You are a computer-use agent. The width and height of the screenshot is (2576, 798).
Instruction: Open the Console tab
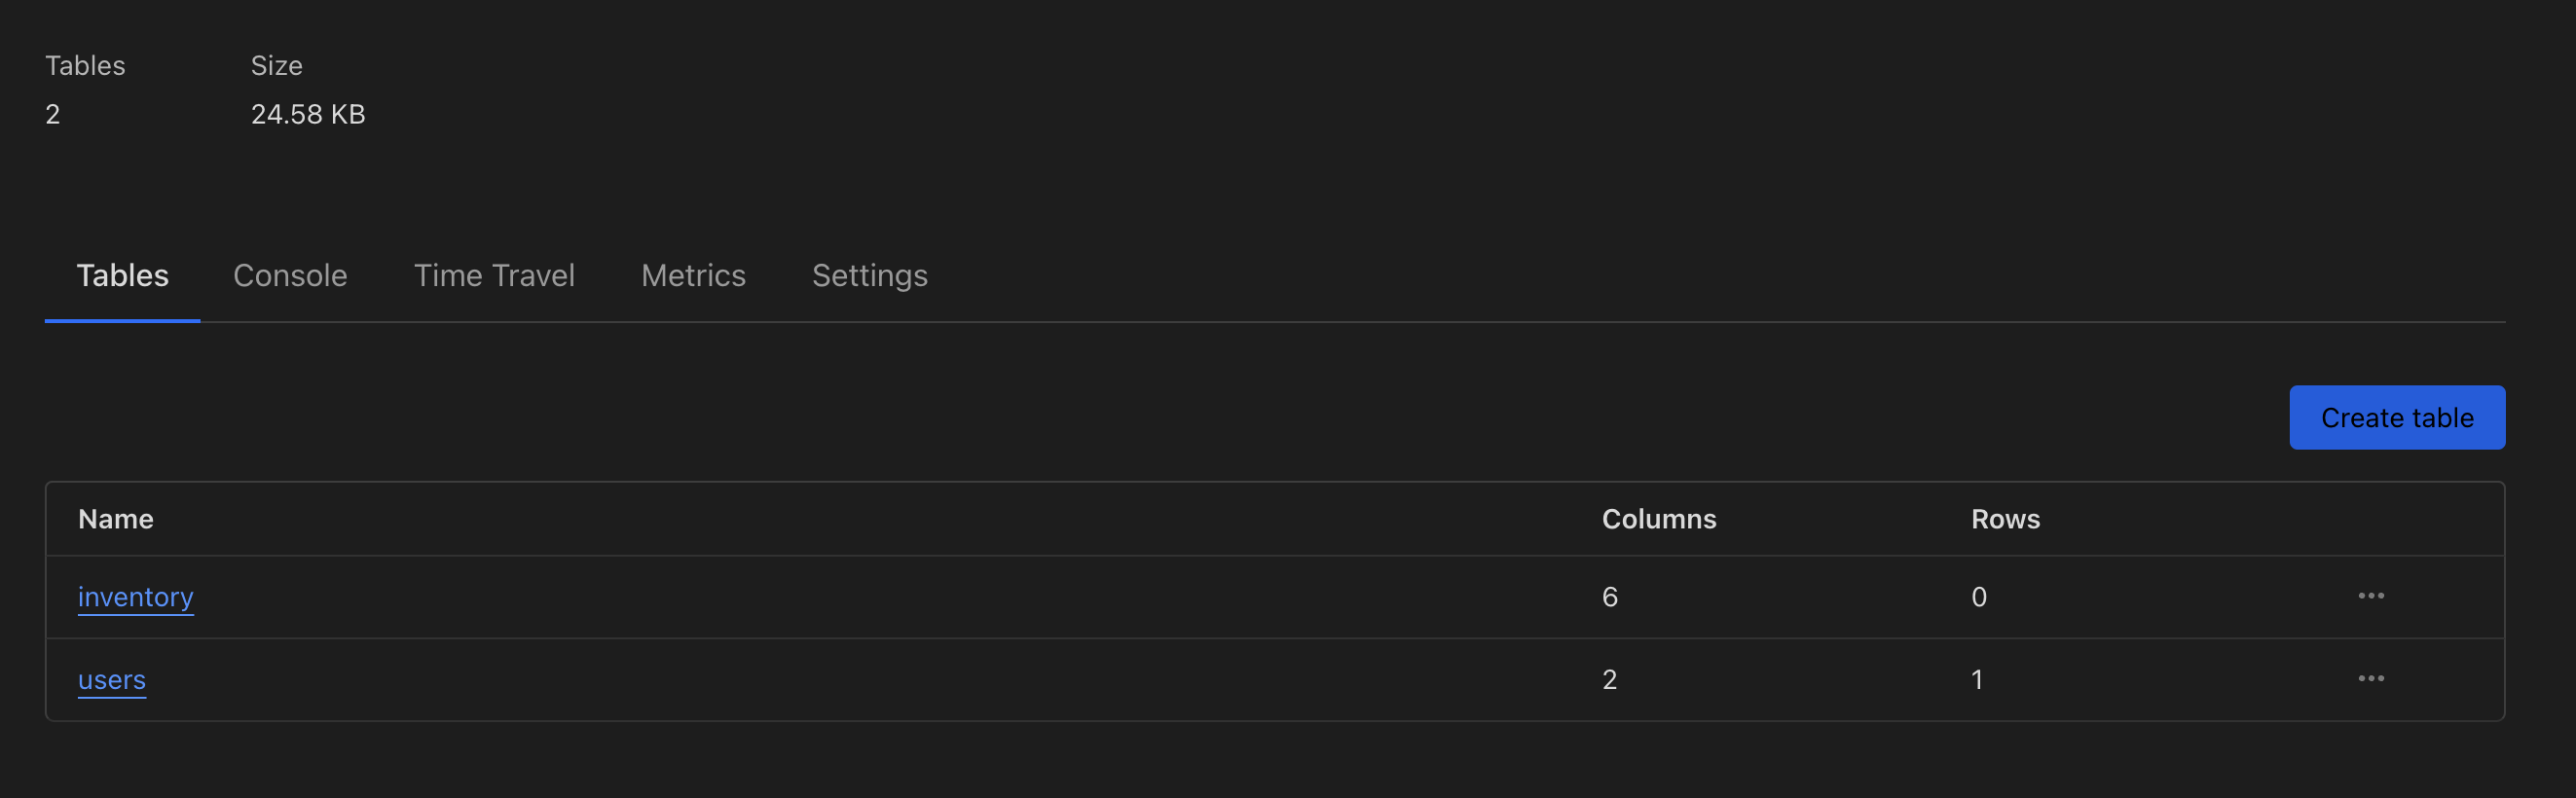point(290,275)
